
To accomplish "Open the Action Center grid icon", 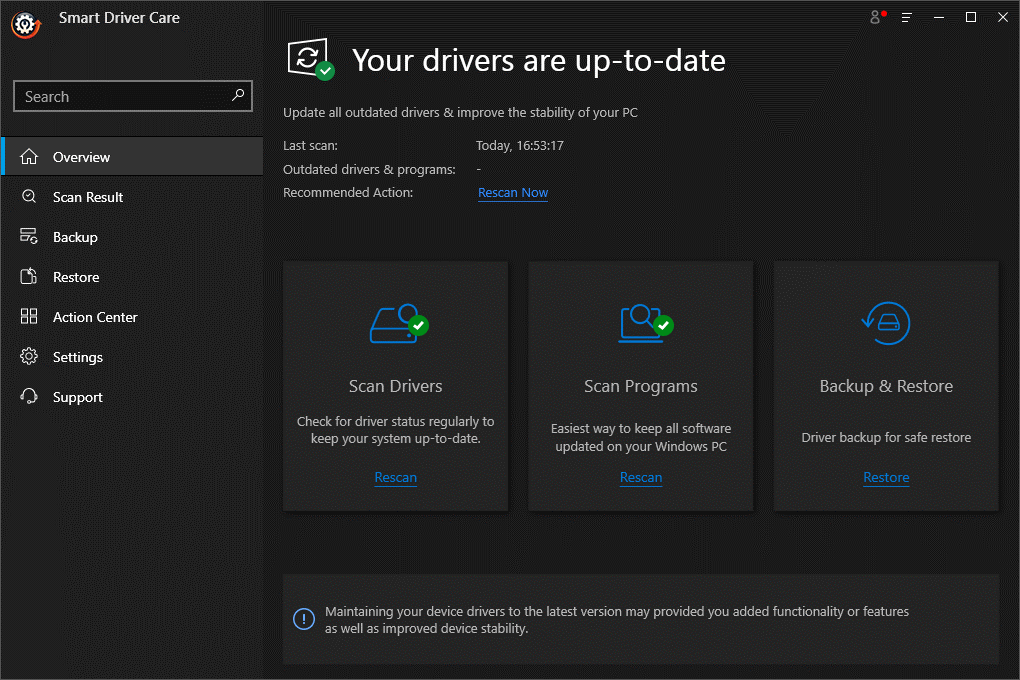I will [29, 317].
